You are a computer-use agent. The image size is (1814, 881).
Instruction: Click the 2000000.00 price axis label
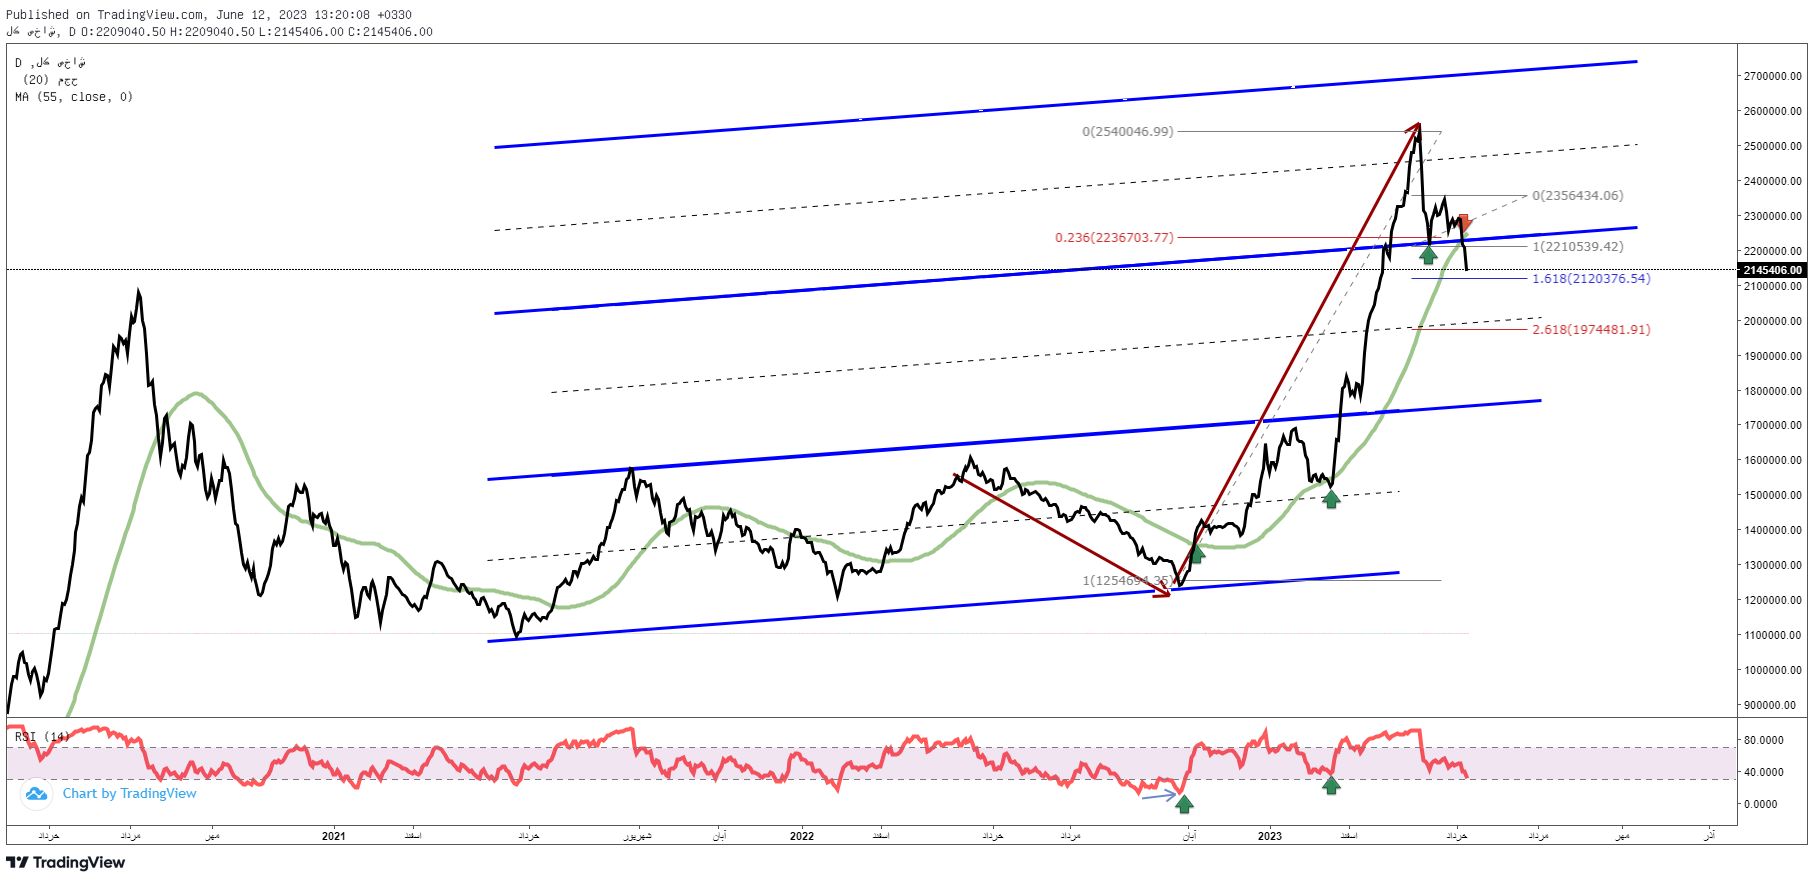point(1773,321)
